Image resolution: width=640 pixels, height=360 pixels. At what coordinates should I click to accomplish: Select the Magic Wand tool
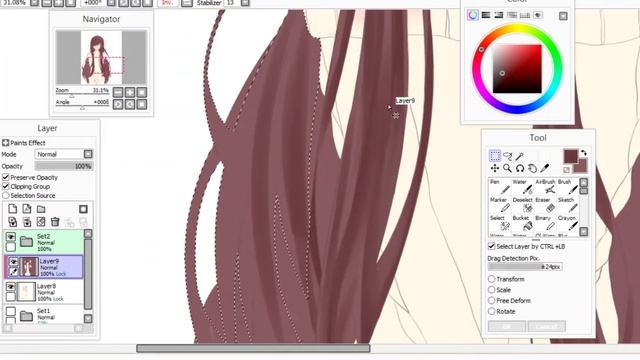tap(520, 156)
